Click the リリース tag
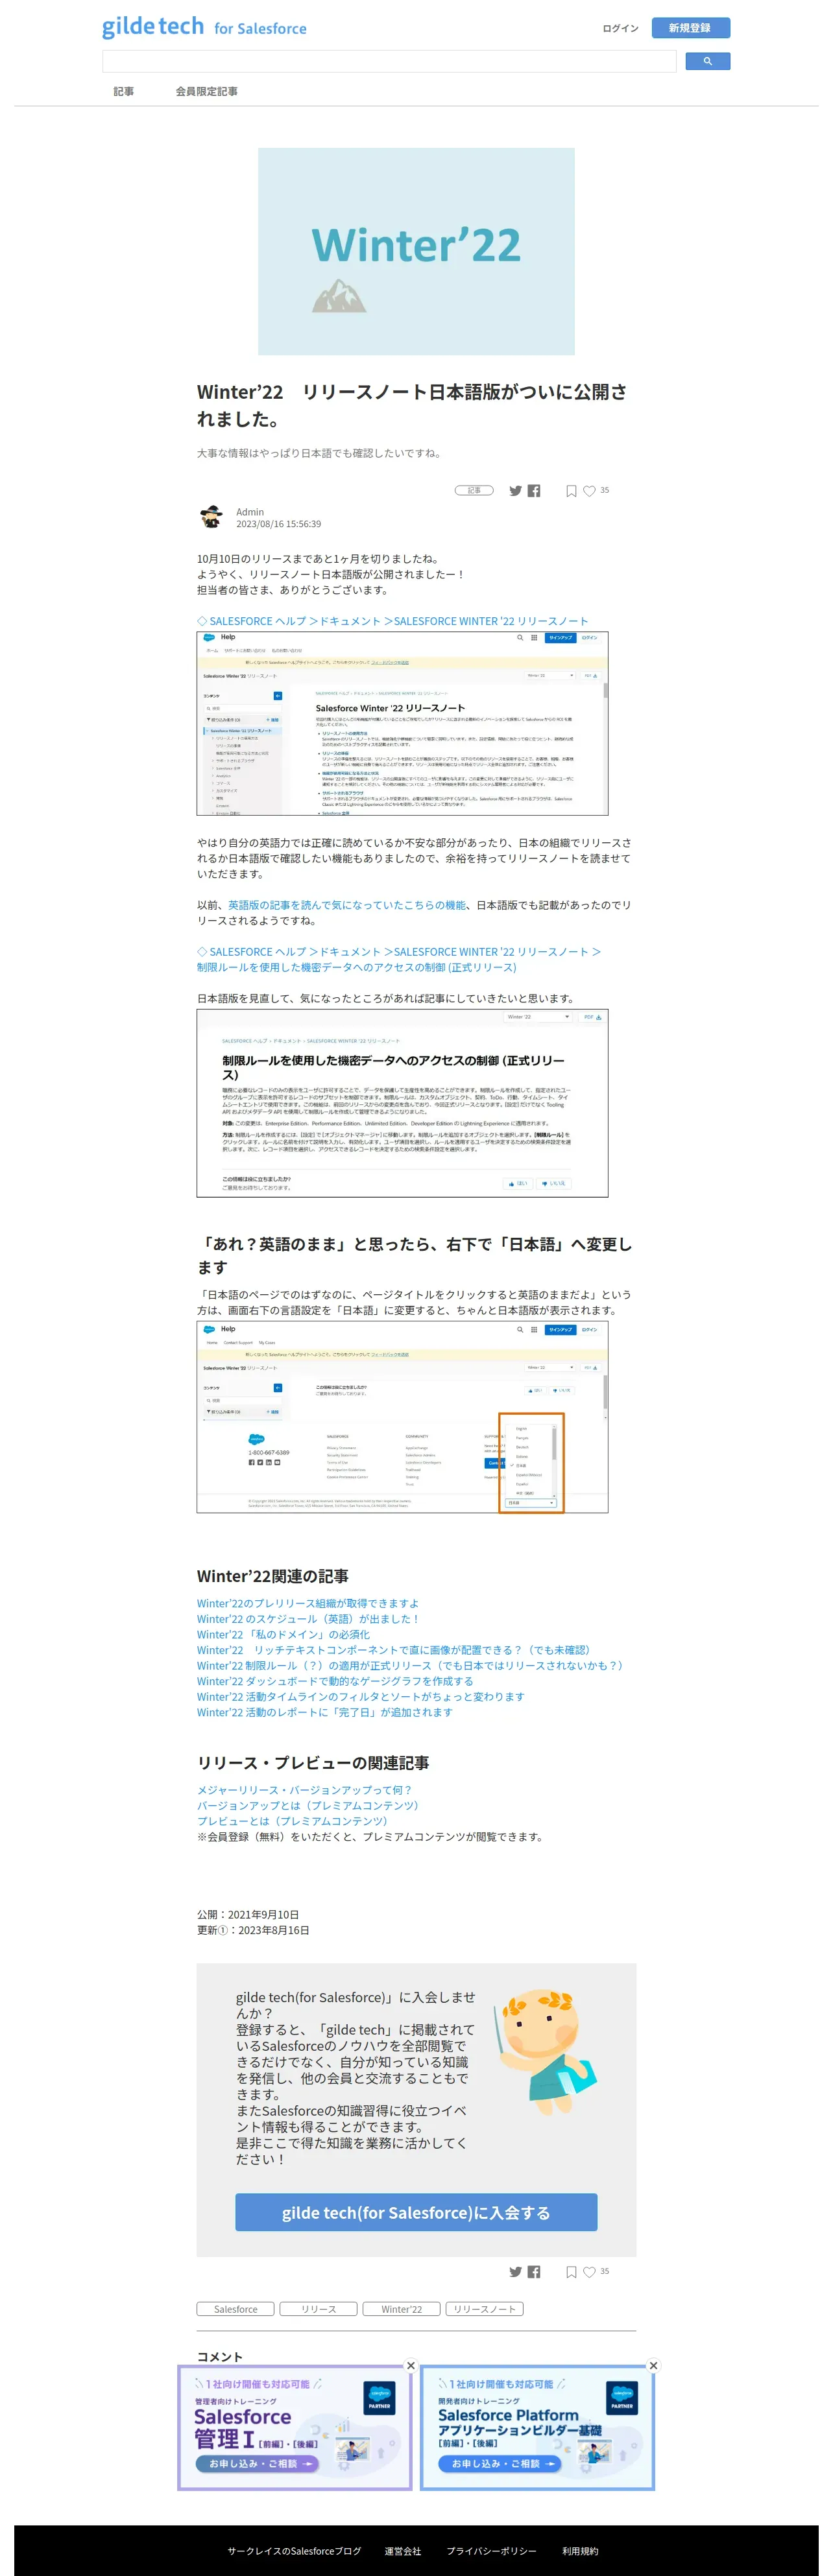The height and width of the screenshot is (2576, 833). 319,2309
